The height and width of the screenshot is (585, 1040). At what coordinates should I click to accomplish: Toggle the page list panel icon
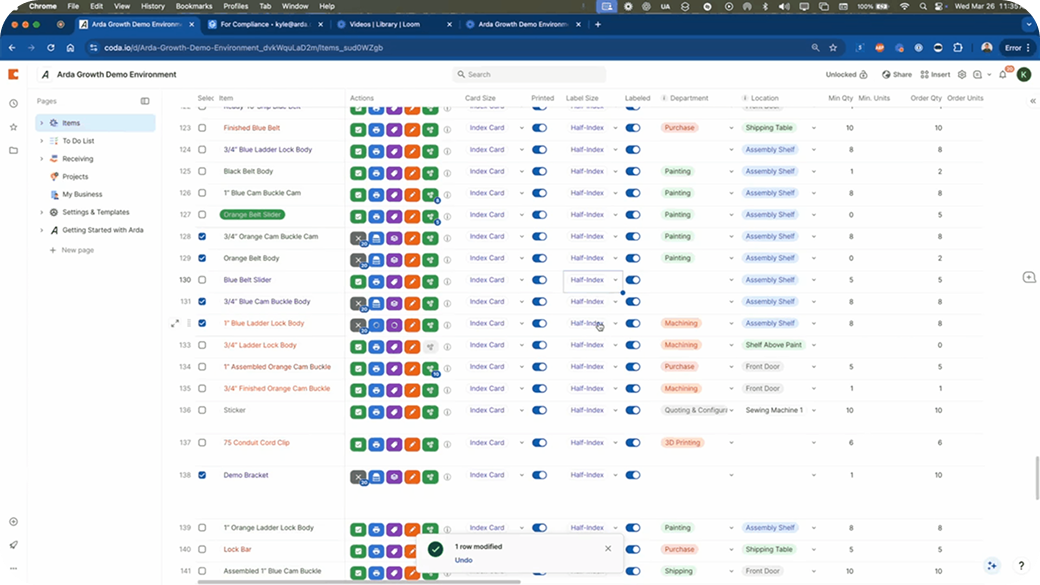pos(145,101)
